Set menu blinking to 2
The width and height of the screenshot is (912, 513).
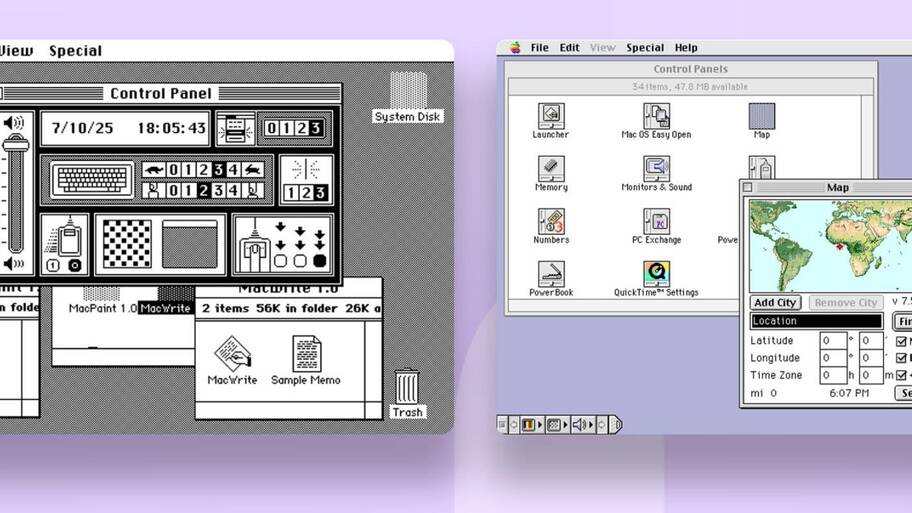click(301, 128)
